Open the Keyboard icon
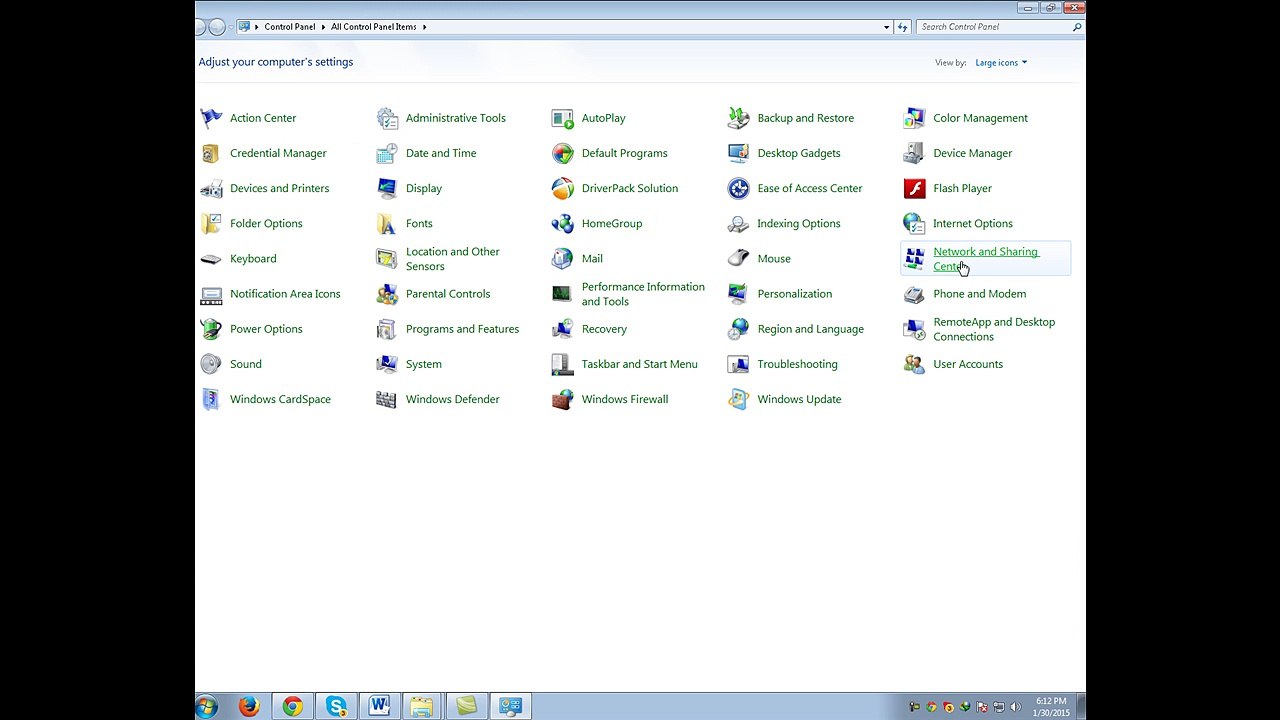Image resolution: width=1280 pixels, height=720 pixels. [x=211, y=258]
